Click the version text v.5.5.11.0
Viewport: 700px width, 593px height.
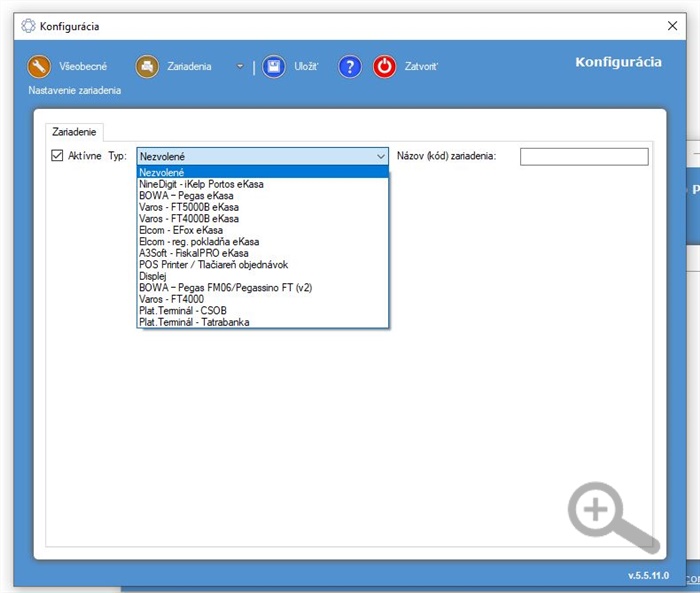pyautogui.click(x=649, y=575)
